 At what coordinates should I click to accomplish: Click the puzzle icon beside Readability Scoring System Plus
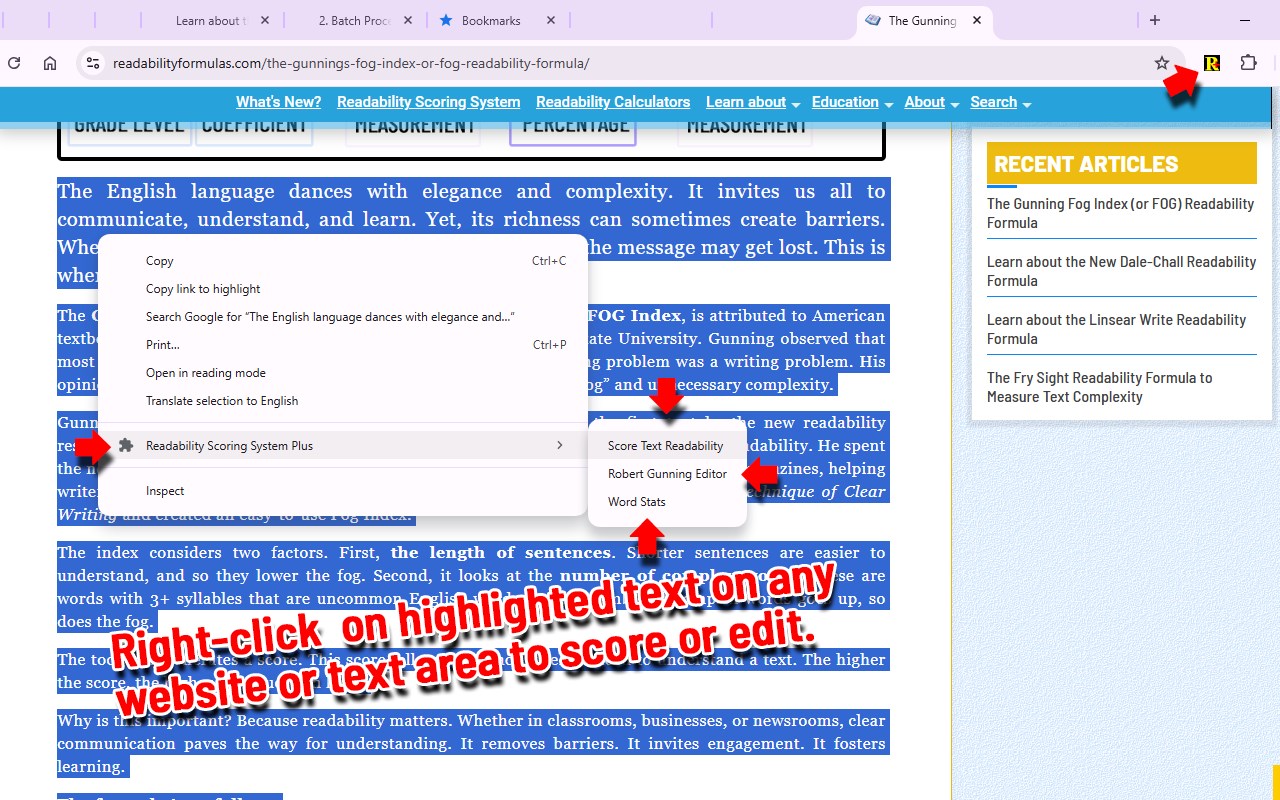click(126, 446)
